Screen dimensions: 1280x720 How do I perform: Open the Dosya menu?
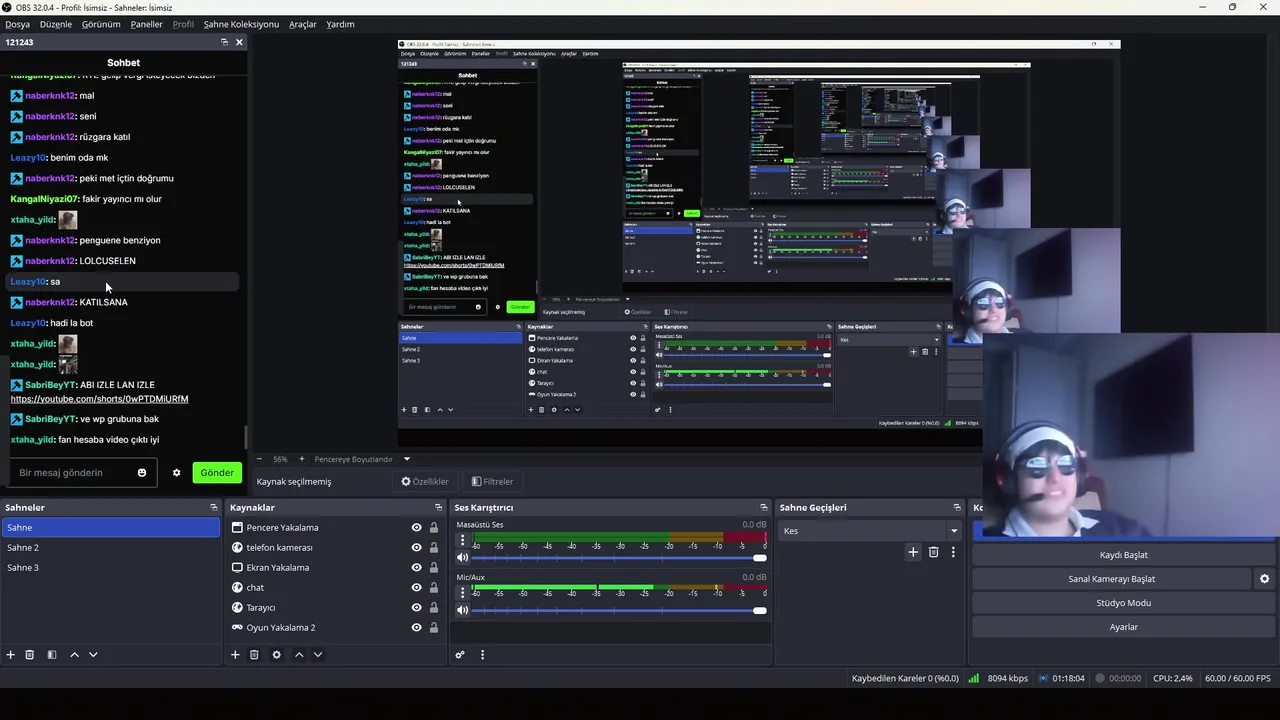pos(17,24)
